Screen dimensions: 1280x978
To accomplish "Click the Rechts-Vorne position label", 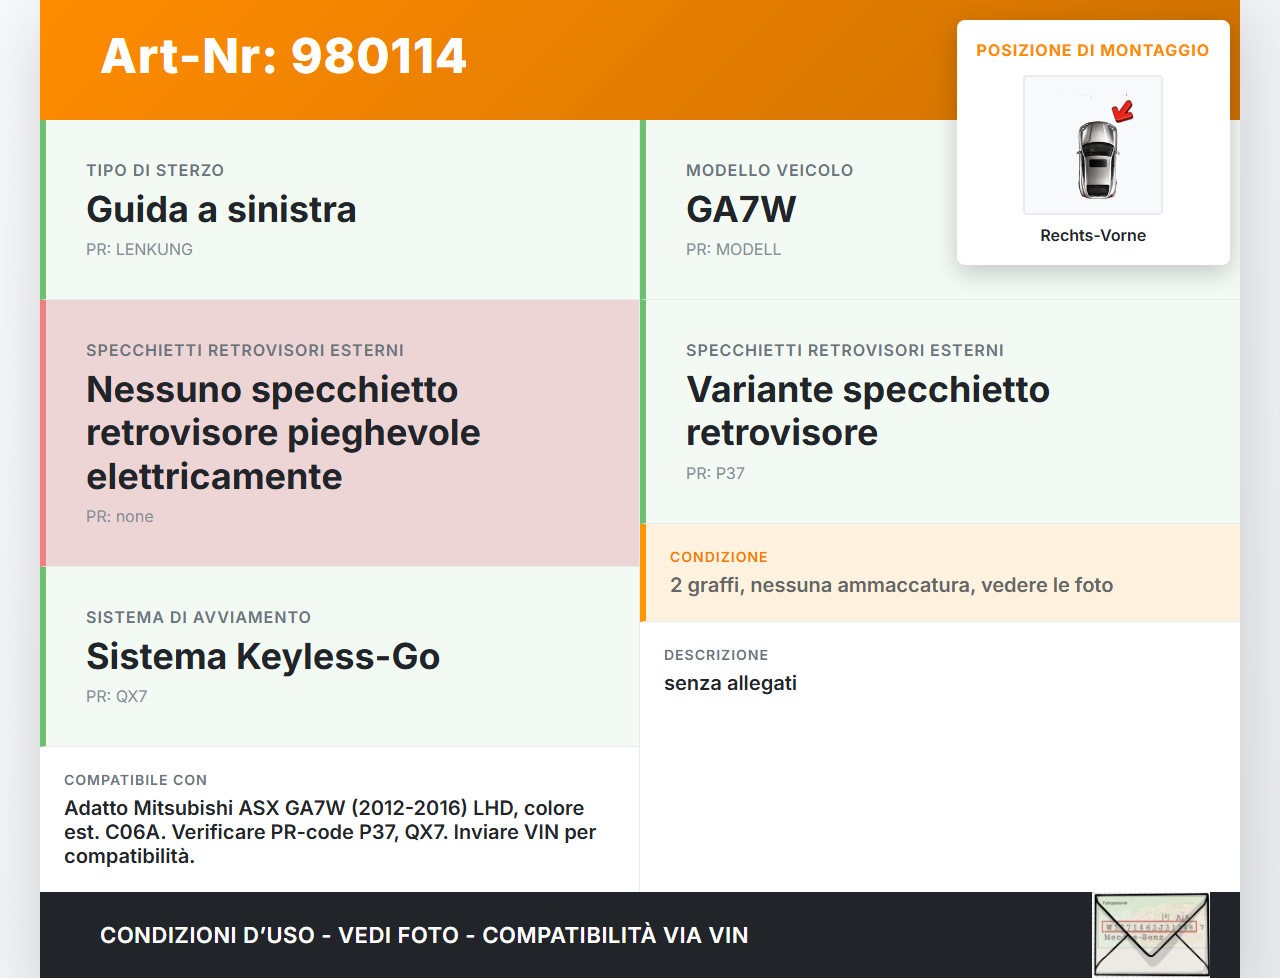I will pos(1092,236).
